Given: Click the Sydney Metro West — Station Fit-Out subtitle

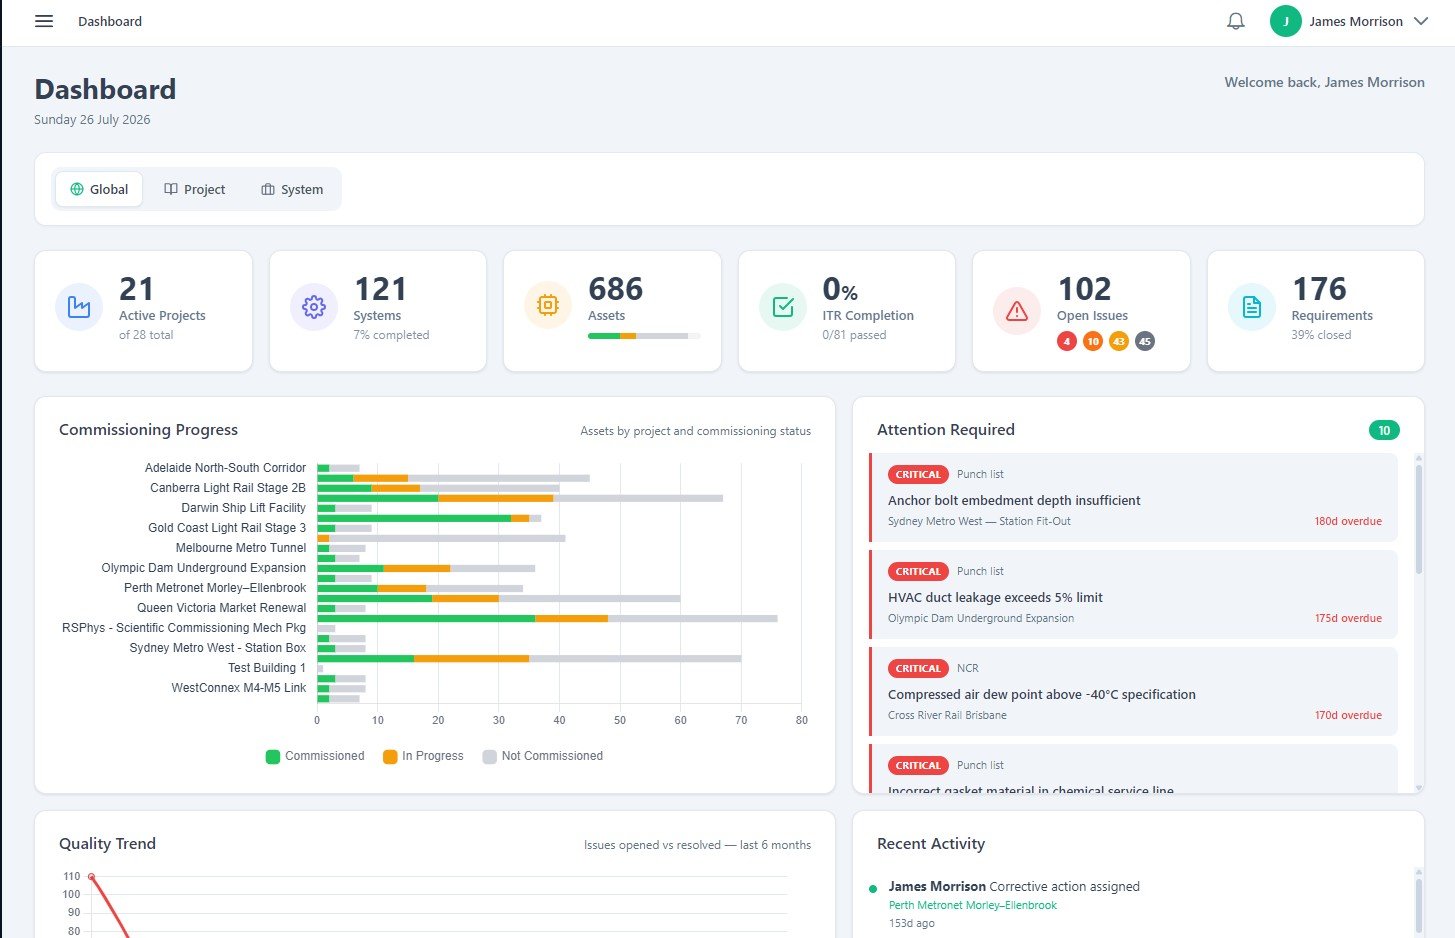Looking at the screenshot, I should pos(979,521).
